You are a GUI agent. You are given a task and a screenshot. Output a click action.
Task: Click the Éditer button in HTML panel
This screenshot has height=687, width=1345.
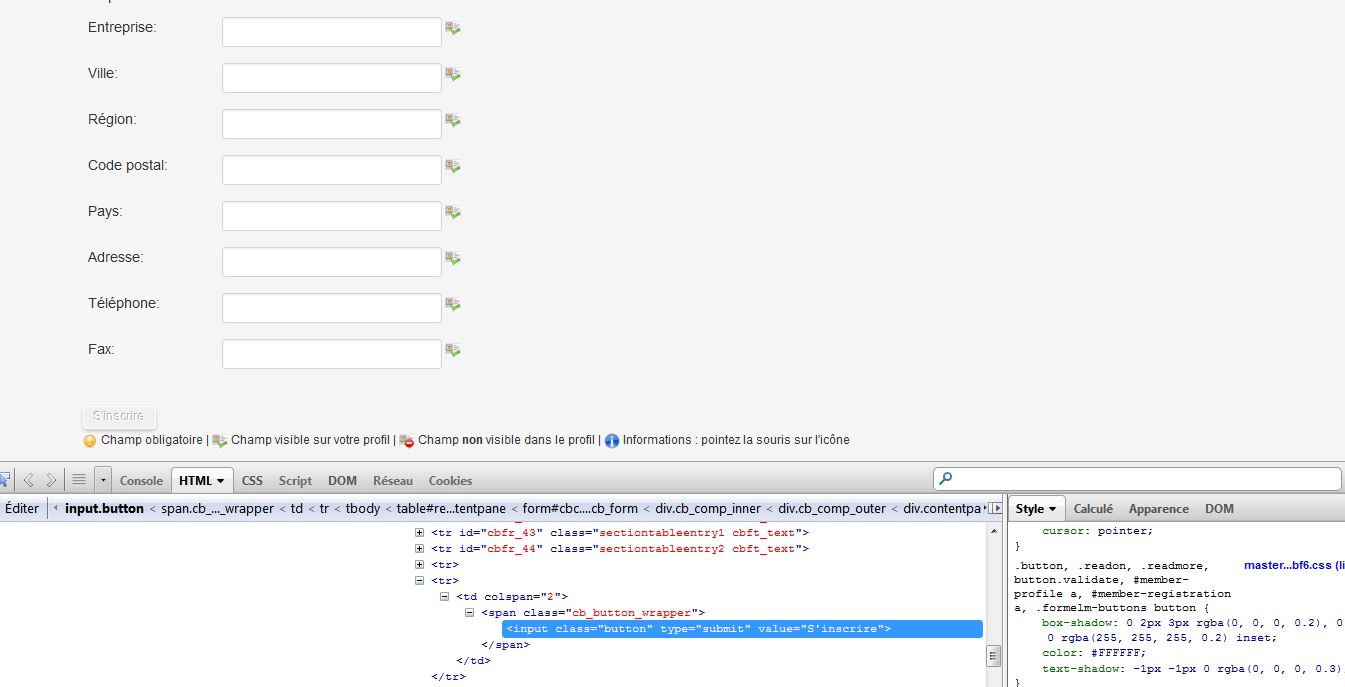click(x=22, y=509)
